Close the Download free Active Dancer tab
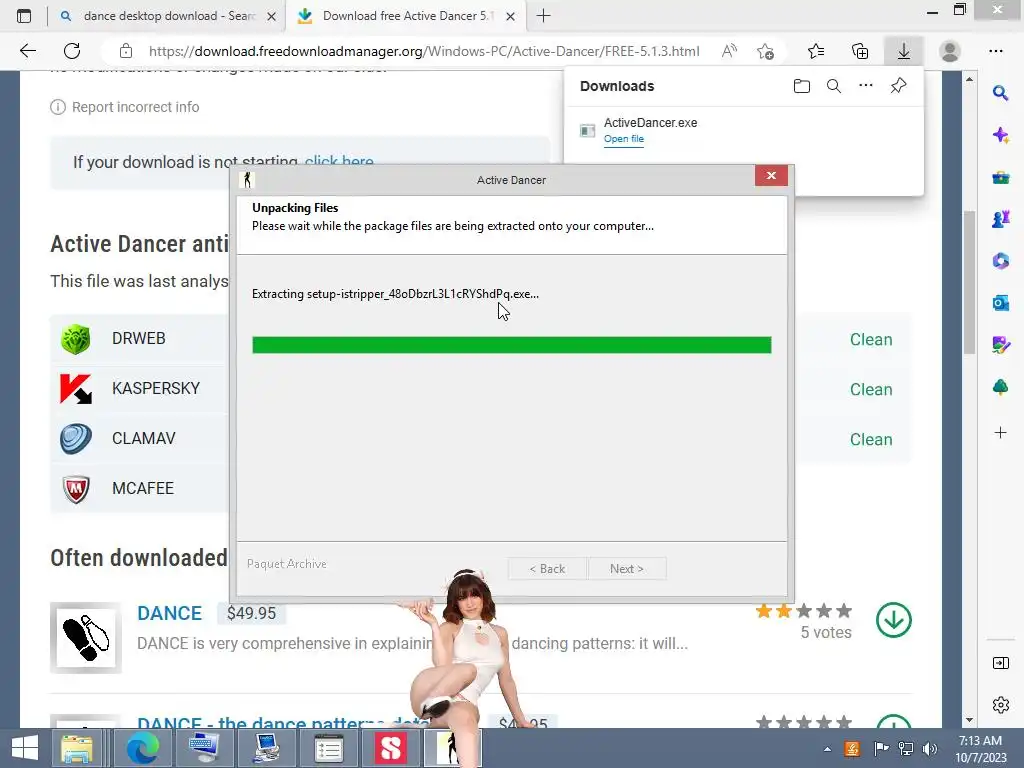This screenshot has width=1024, height=768. pyautogui.click(x=511, y=16)
